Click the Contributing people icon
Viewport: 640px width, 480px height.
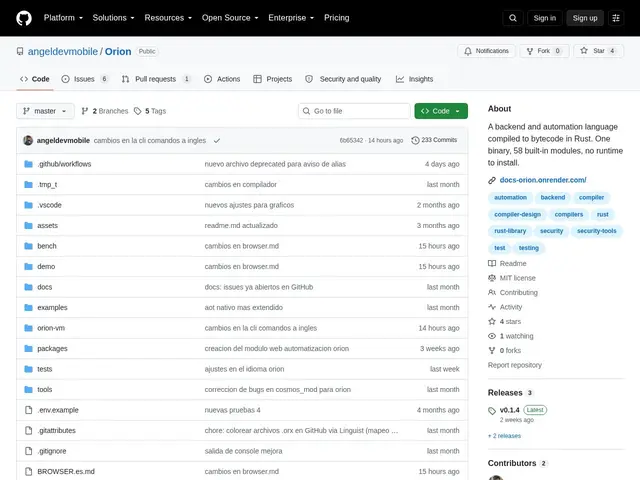pos(492,292)
